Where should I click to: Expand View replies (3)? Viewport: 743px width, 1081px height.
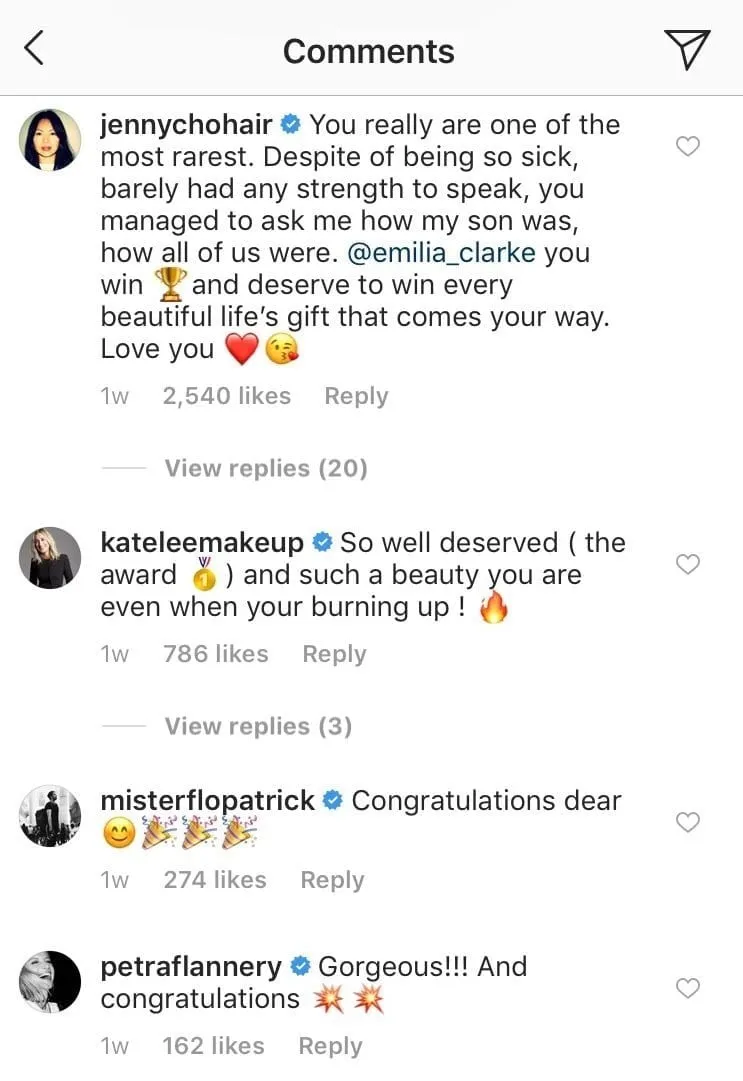coord(258,726)
